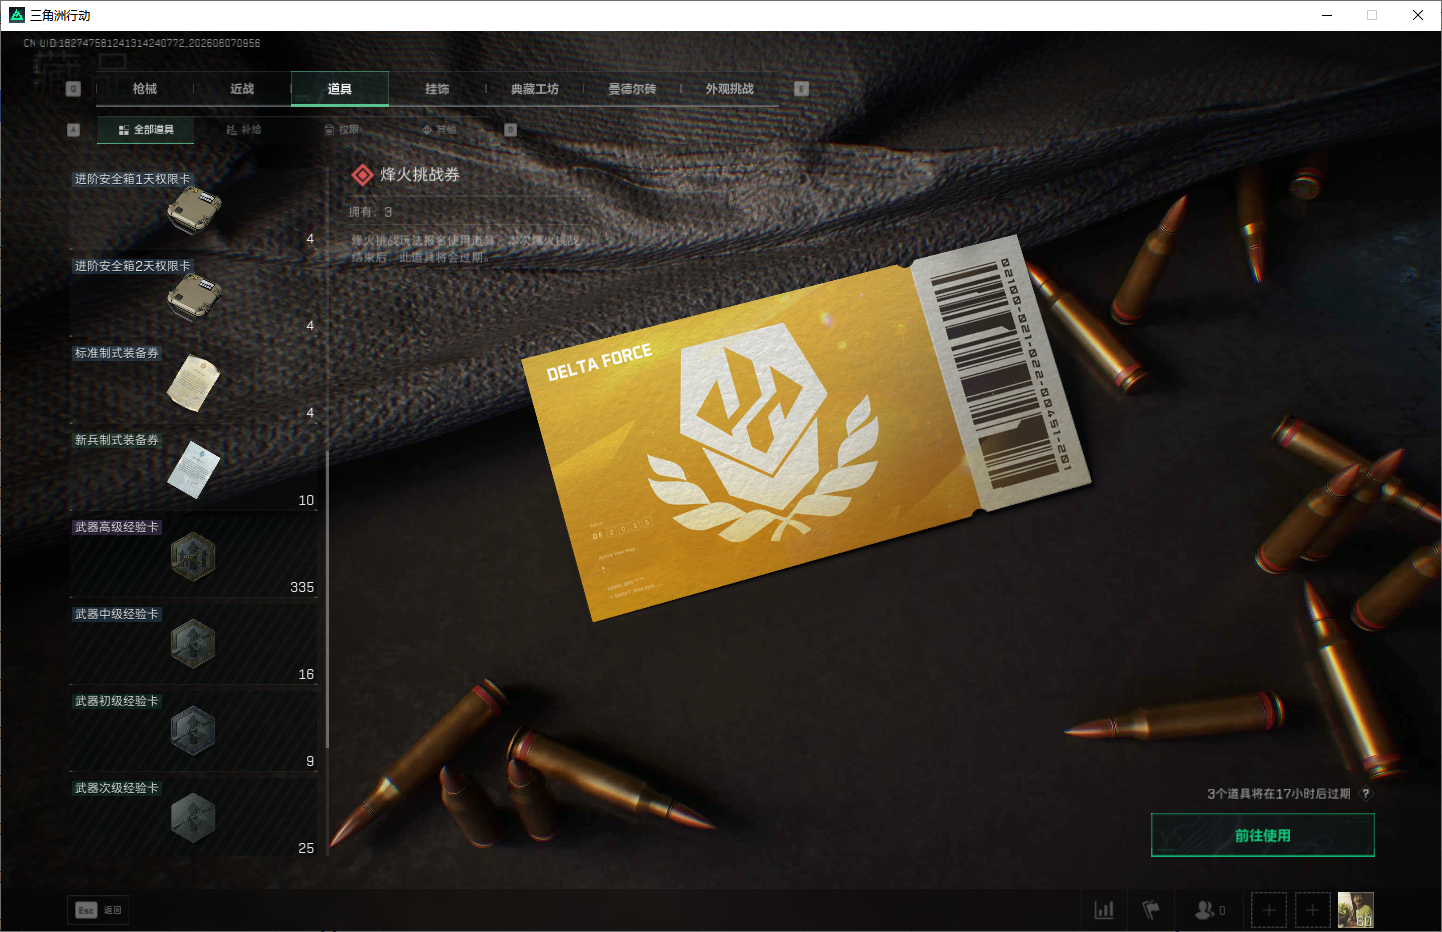Click the E key next tab icon
This screenshot has width=1442, height=932.
(801, 89)
